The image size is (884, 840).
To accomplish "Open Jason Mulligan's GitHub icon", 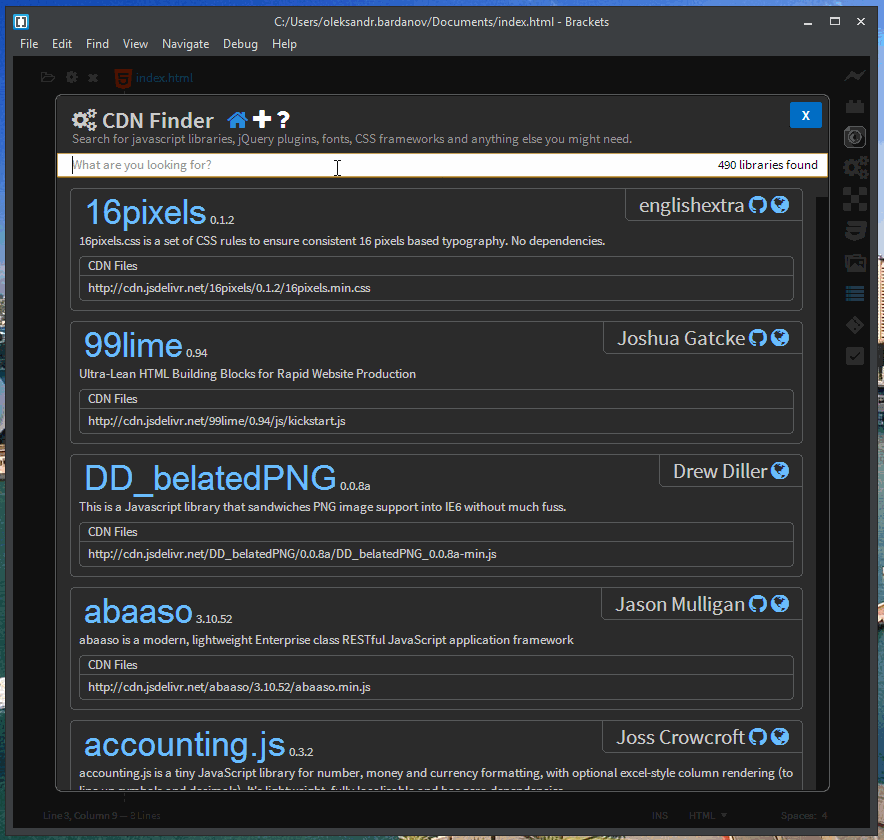I will click(x=758, y=604).
